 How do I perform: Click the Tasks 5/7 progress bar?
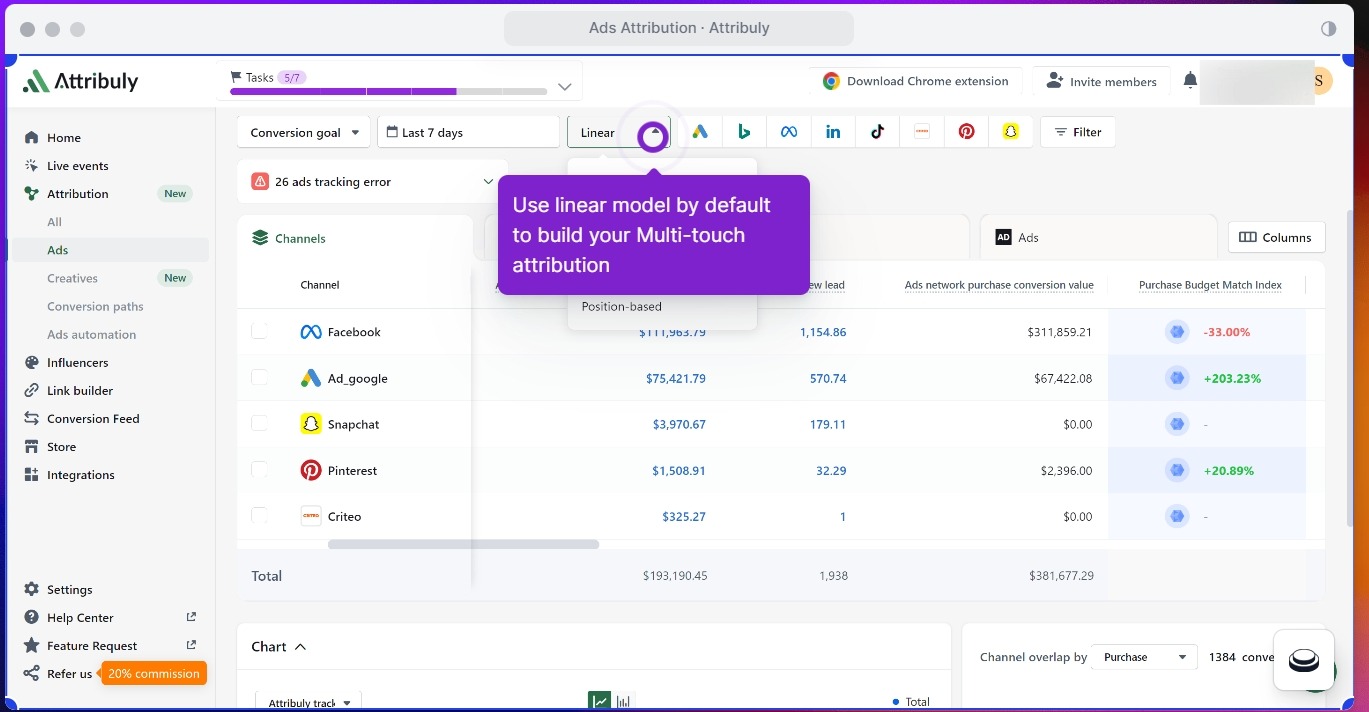click(387, 90)
